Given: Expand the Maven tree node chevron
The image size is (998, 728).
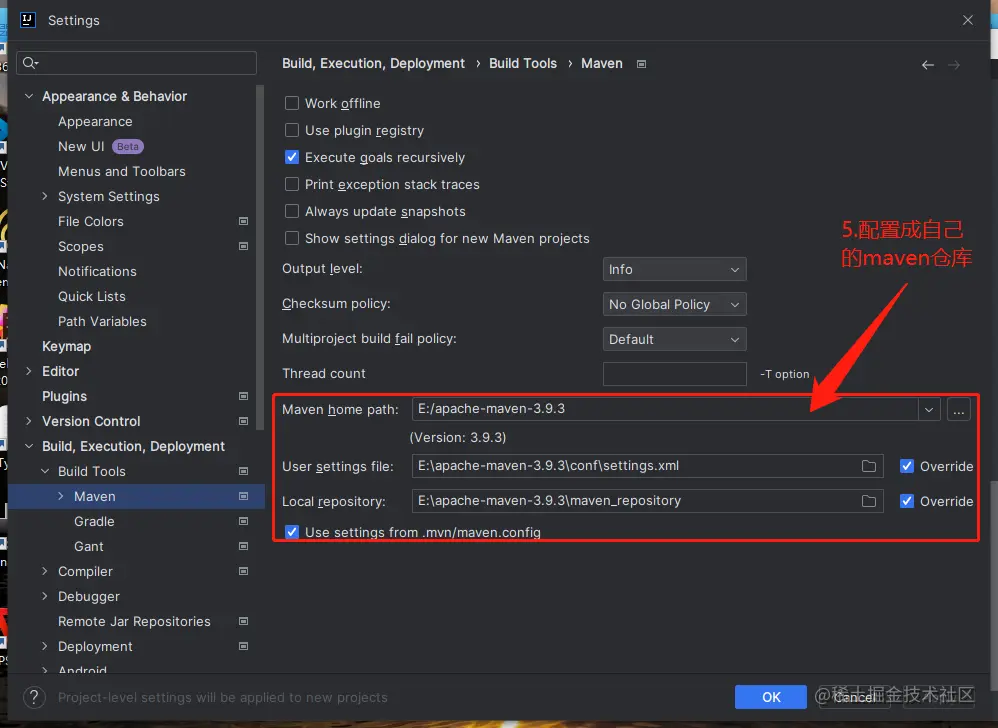Looking at the screenshot, I should coord(60,496).
